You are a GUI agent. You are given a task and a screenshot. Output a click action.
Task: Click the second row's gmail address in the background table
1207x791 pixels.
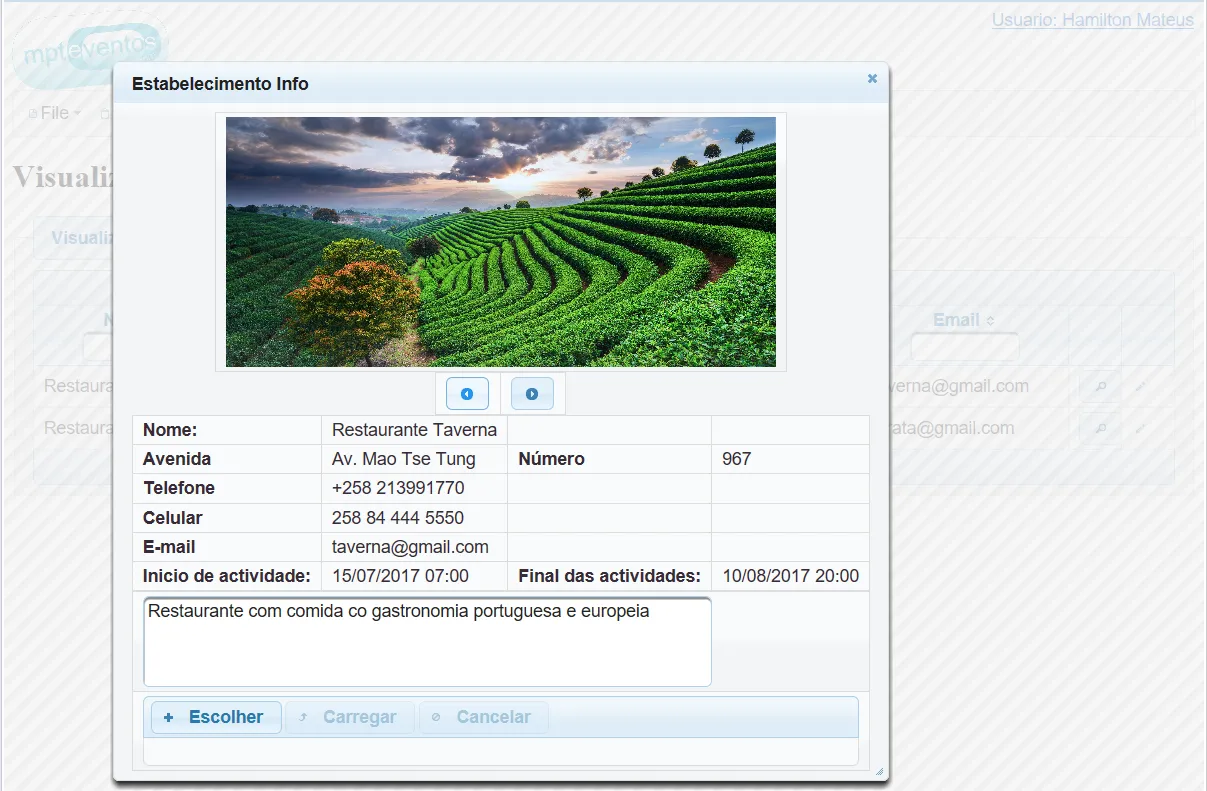click(951, 428)
